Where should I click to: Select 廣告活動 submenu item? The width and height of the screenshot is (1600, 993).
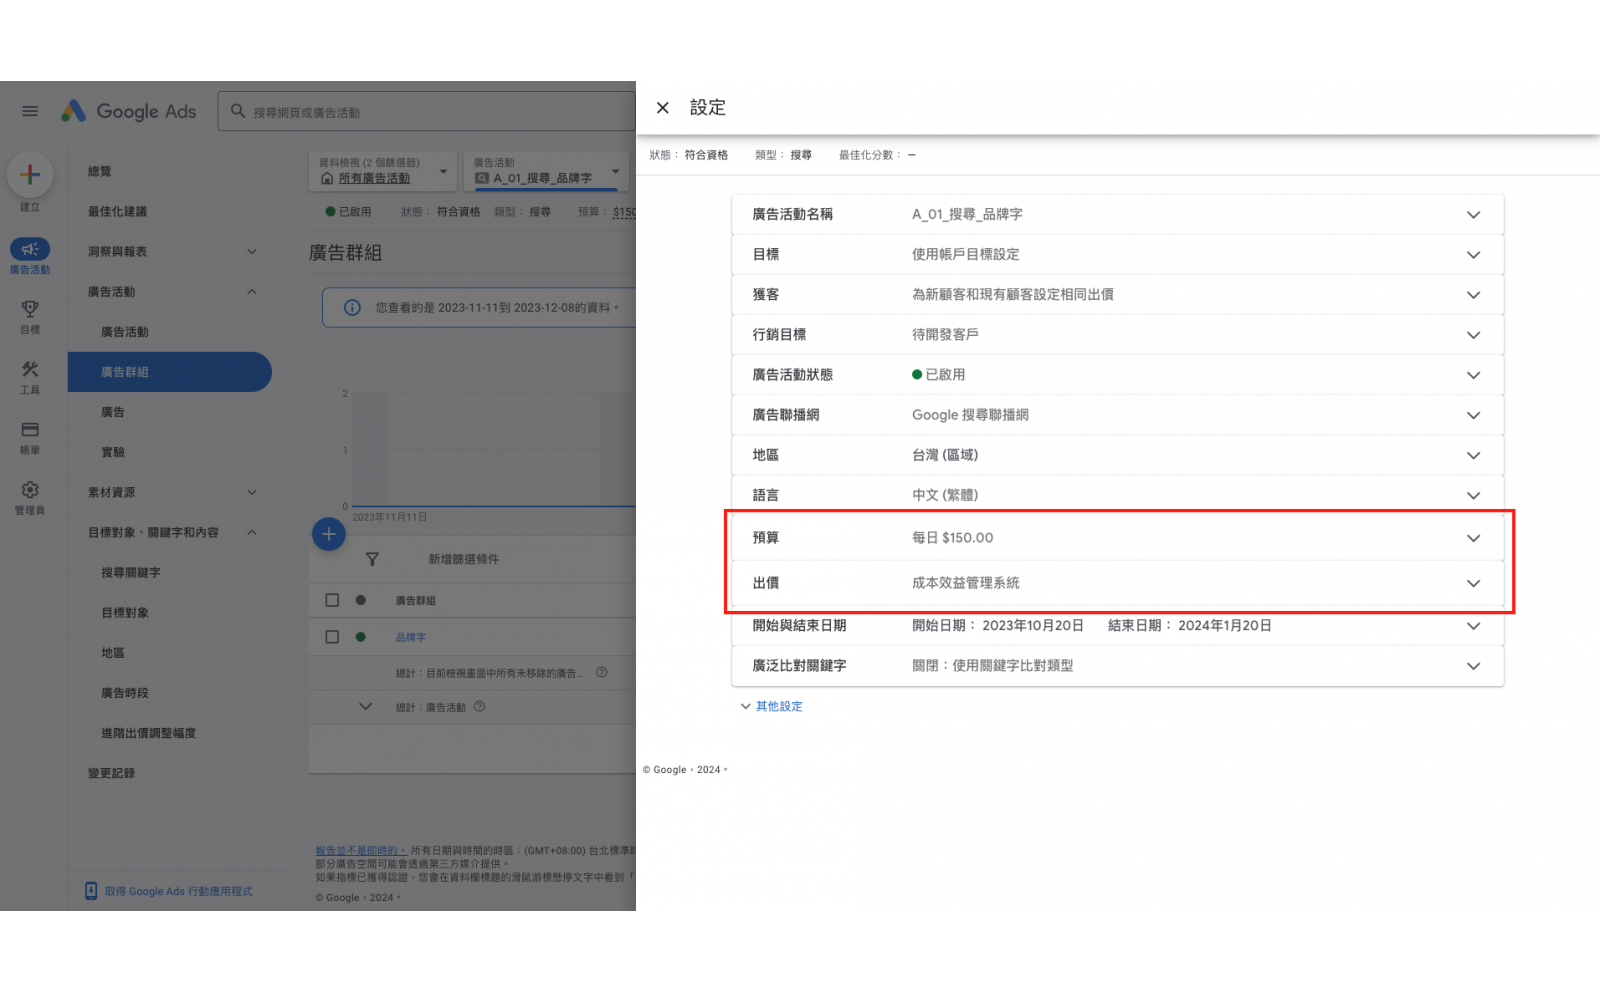125,332
